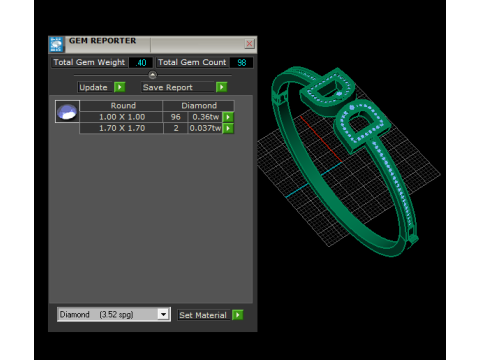Click the green arrow on 0.36tw row
Viewport: 480px width, 360px height.
click(x=228, y=117)
